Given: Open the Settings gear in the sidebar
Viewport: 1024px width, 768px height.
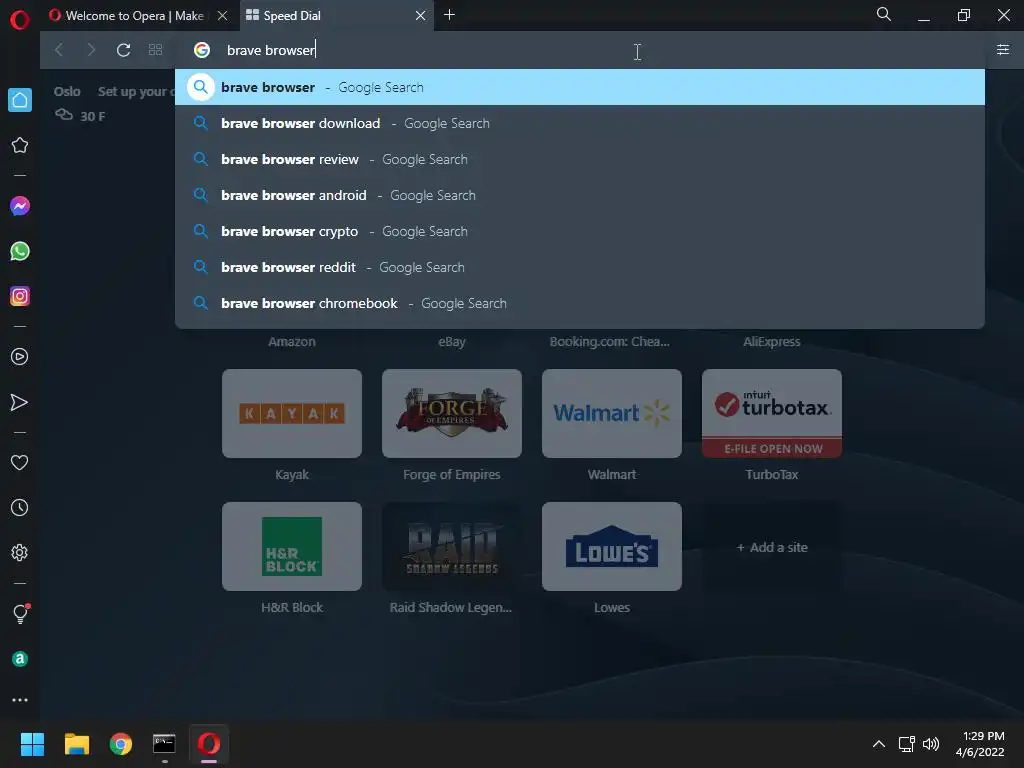Looking at the screenshot, I should pos(20,552).
